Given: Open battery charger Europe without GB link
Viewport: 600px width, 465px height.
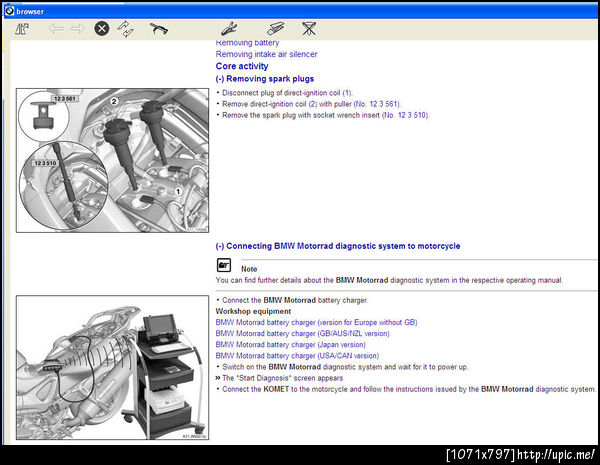Looking at the screenshot, I should (x=316, y=323).
